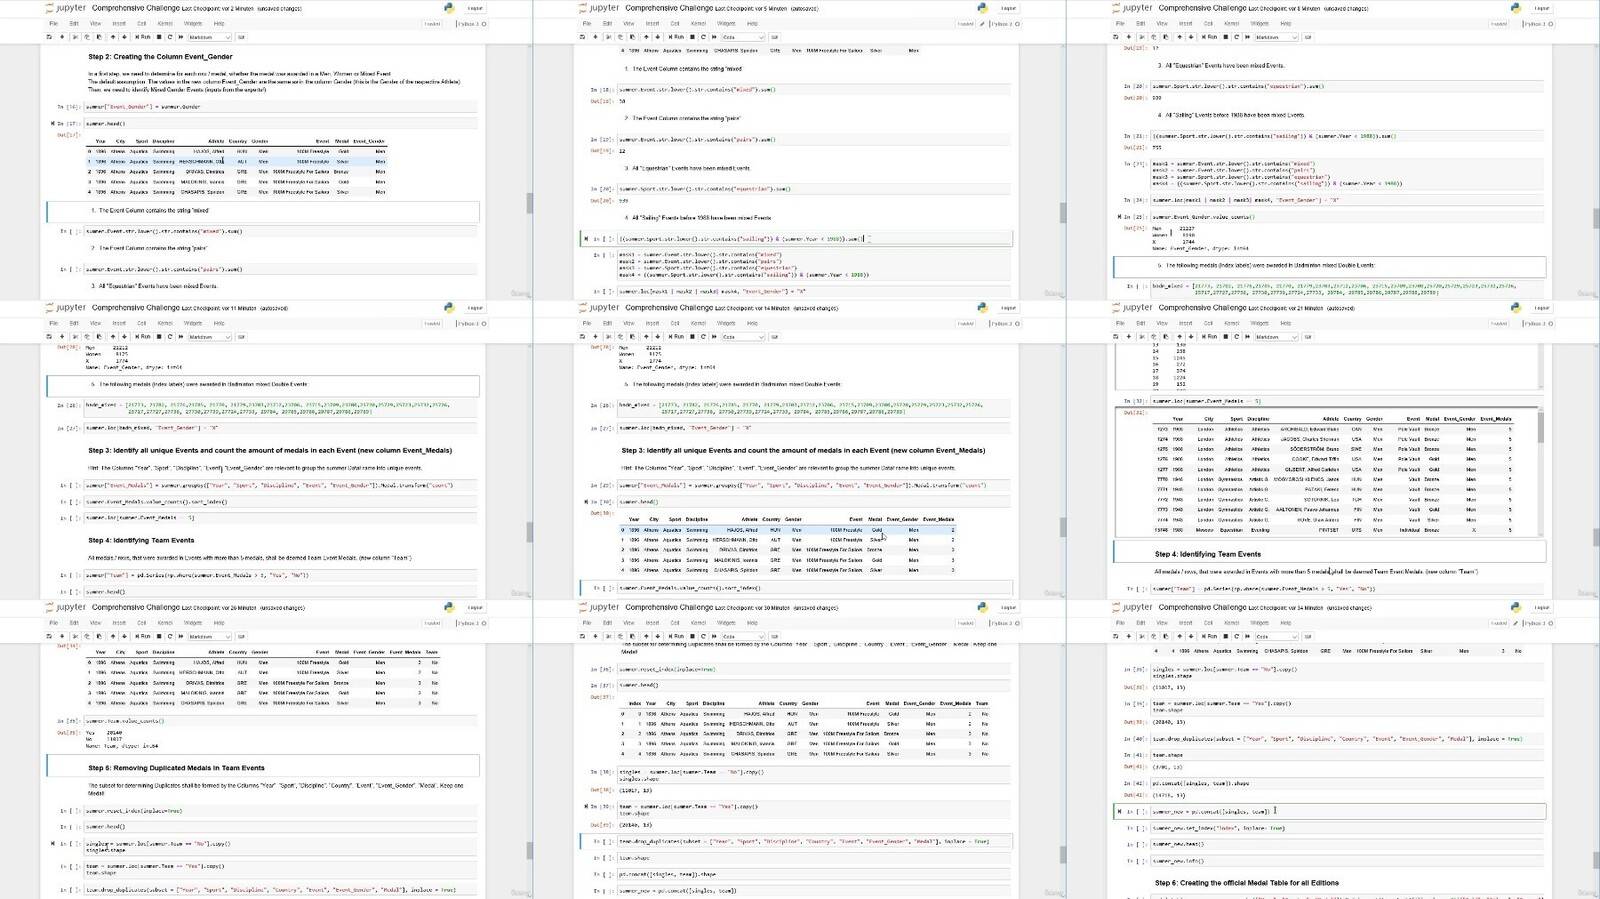Interrupt kernel in 'vor 34 Minuten' notebook
Screen dimensions: 1600x899
[x=1225, y=636]
